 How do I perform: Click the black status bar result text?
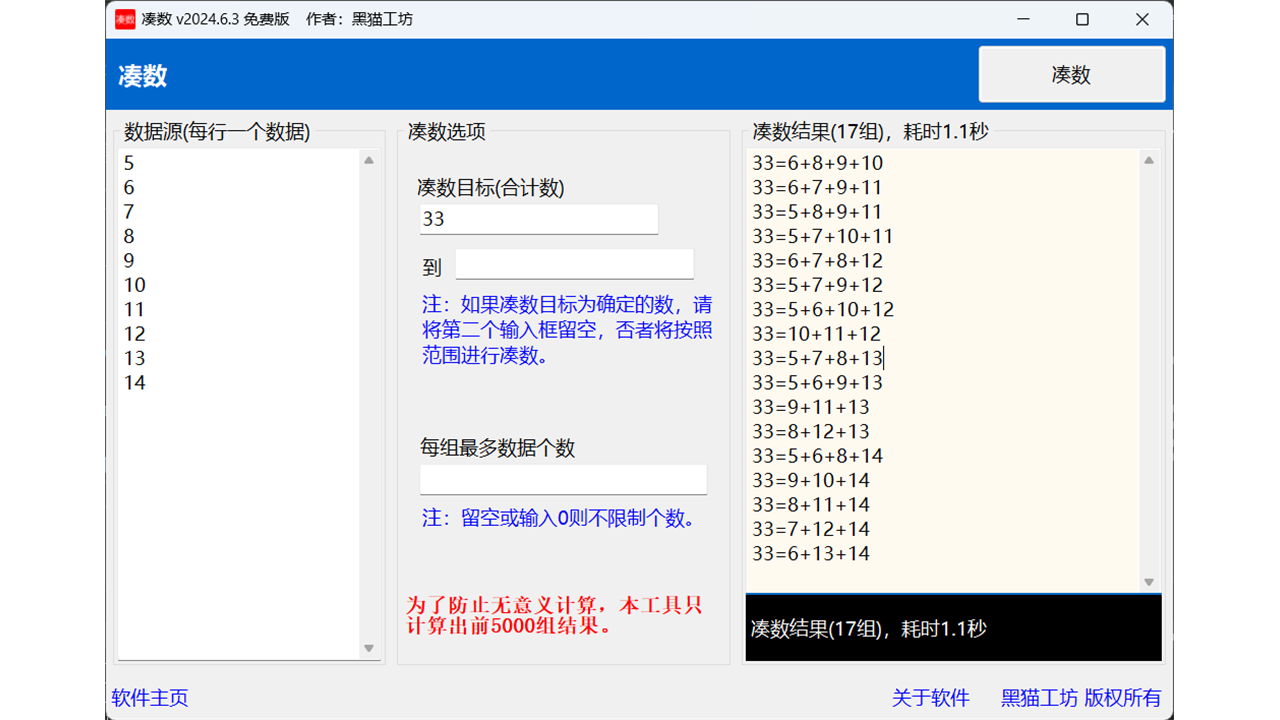868,629
